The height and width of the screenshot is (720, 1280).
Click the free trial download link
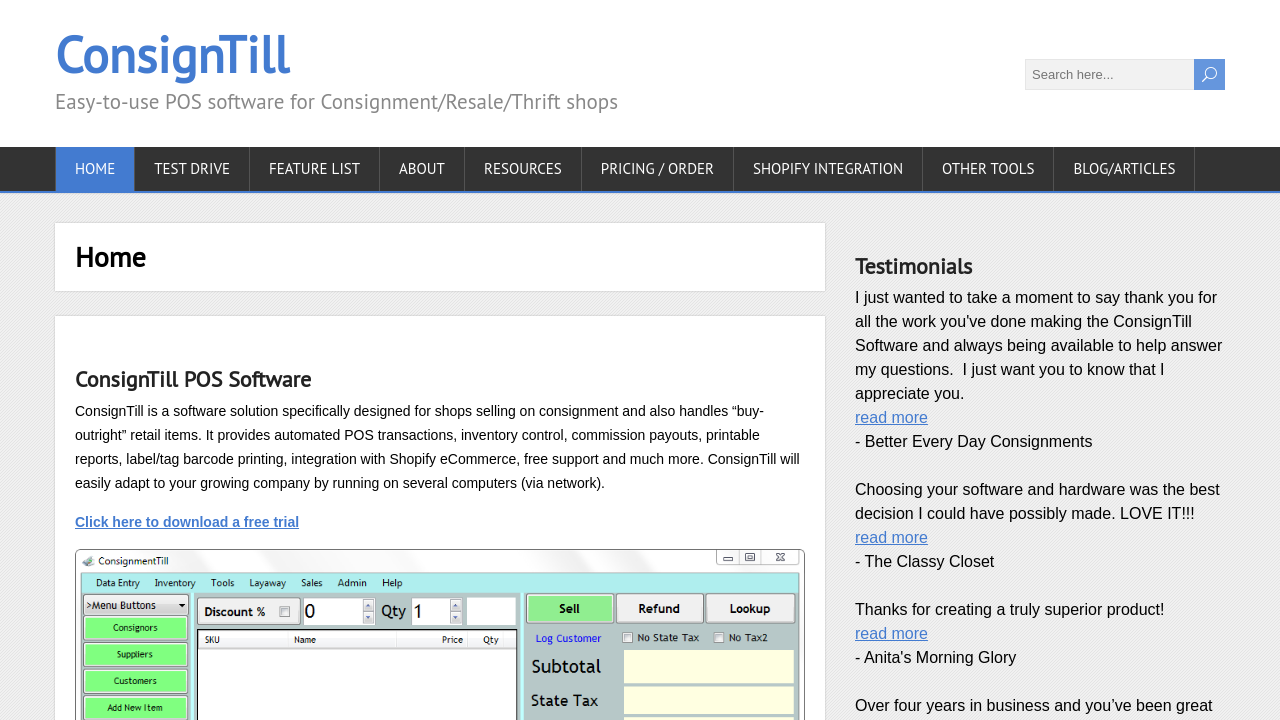187,522
